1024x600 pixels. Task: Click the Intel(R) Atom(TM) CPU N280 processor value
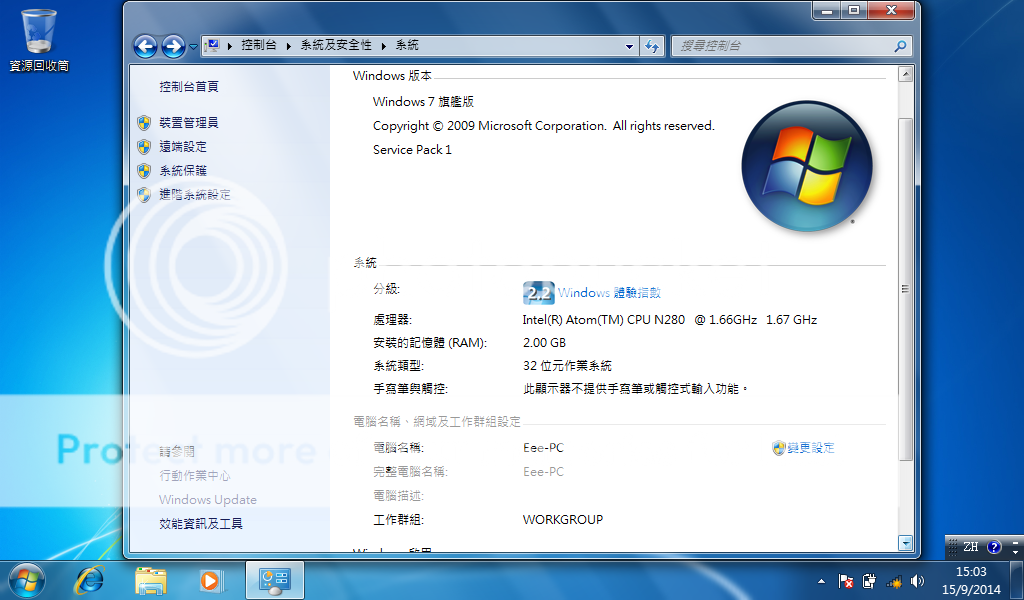(669, 320)
